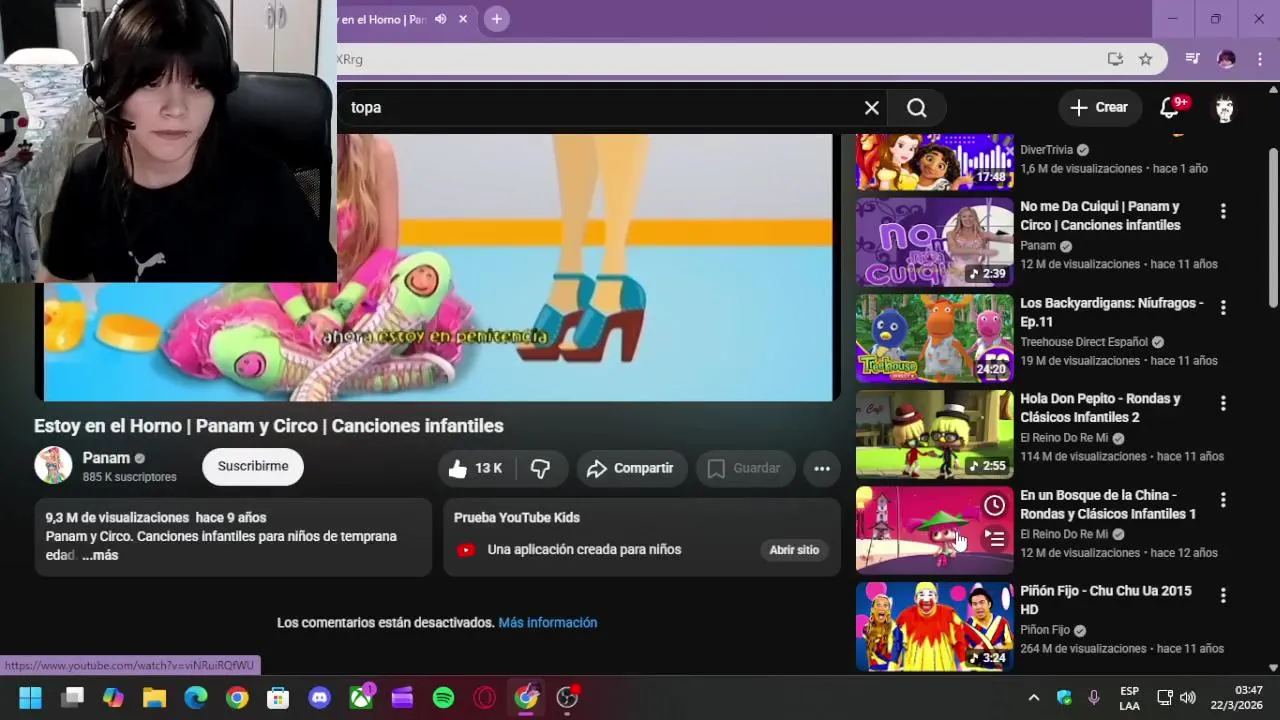Click the Guardar save button
The image size is (1280, 720).
coord(745,468)
